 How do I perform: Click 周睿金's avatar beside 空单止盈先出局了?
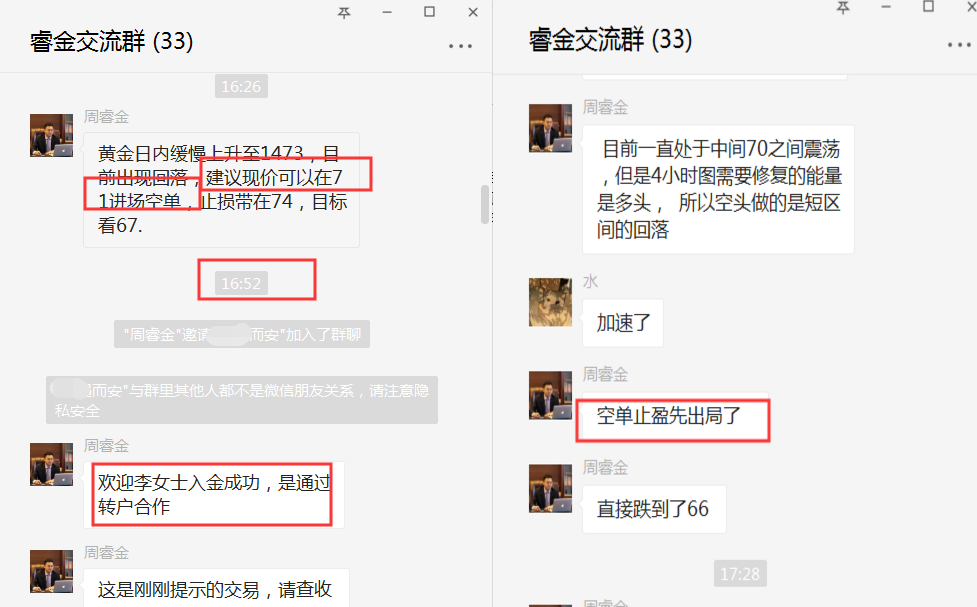tap(550, 396)
